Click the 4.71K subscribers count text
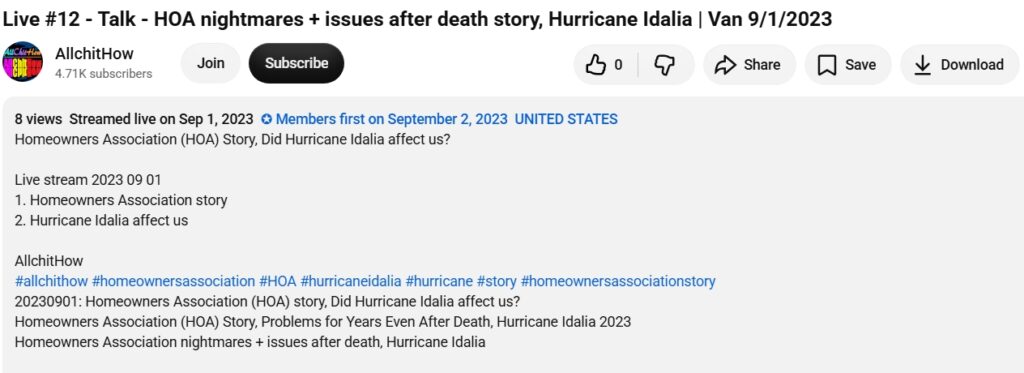Viewport: 1024px width, 373px height. point(103,74)
